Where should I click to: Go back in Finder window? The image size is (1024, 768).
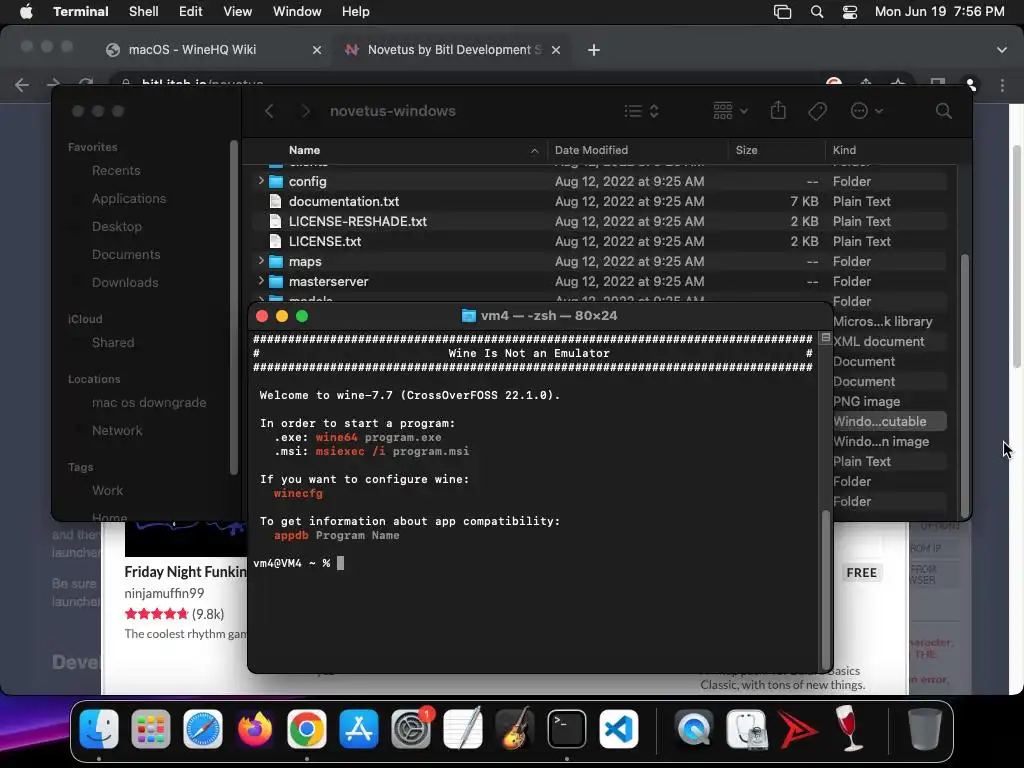tap(269, 111)
